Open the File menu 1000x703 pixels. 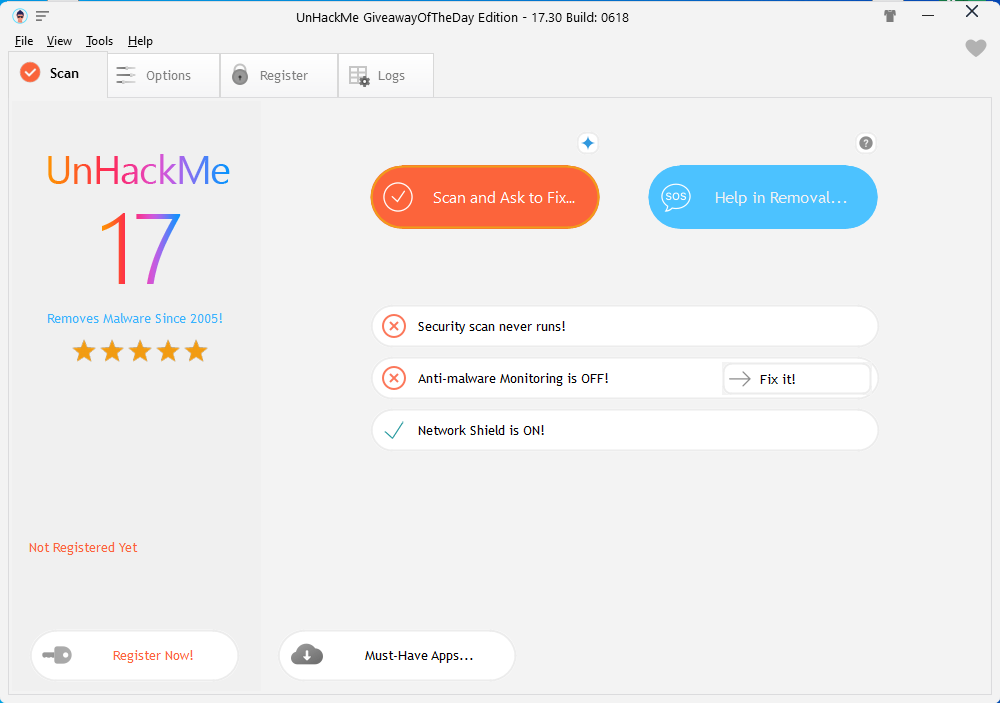pos(24,41)
